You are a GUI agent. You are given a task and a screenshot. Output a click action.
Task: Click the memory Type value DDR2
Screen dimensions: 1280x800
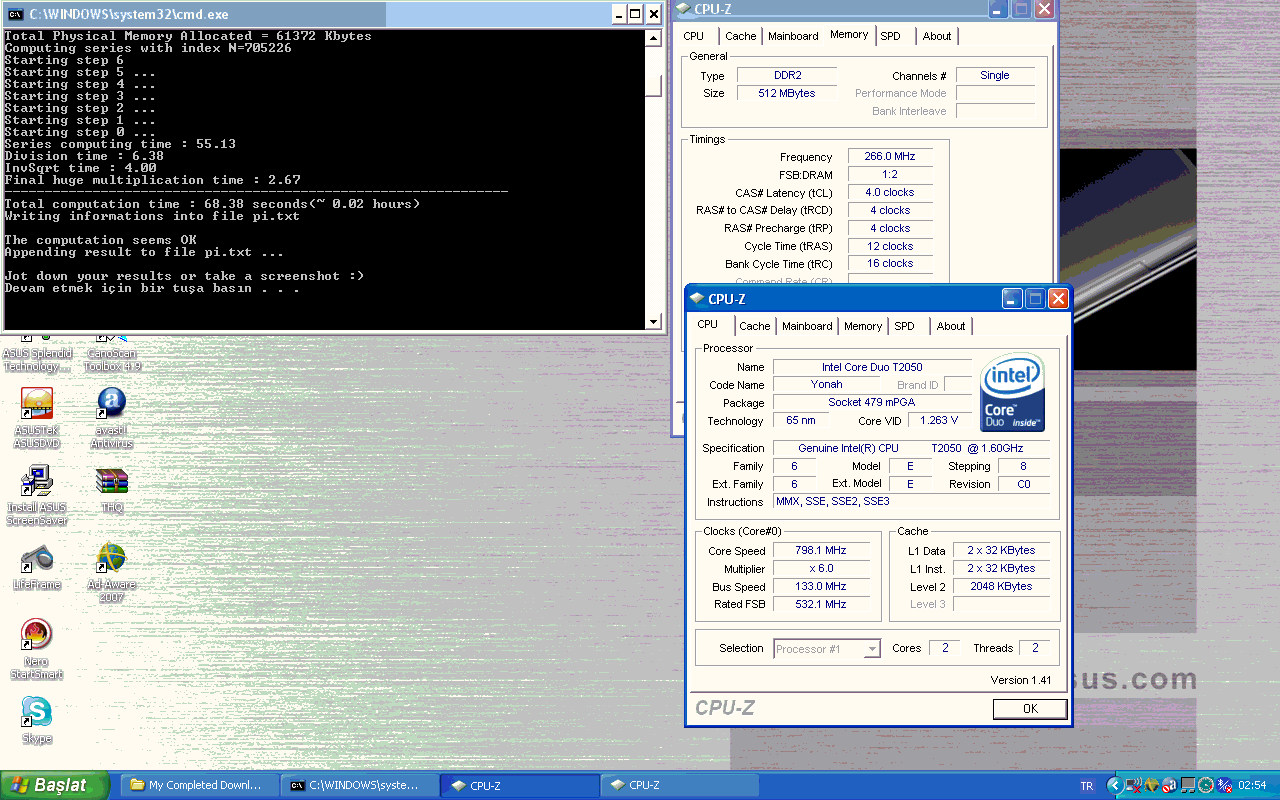pyautogui.click(x=788, y=75)
